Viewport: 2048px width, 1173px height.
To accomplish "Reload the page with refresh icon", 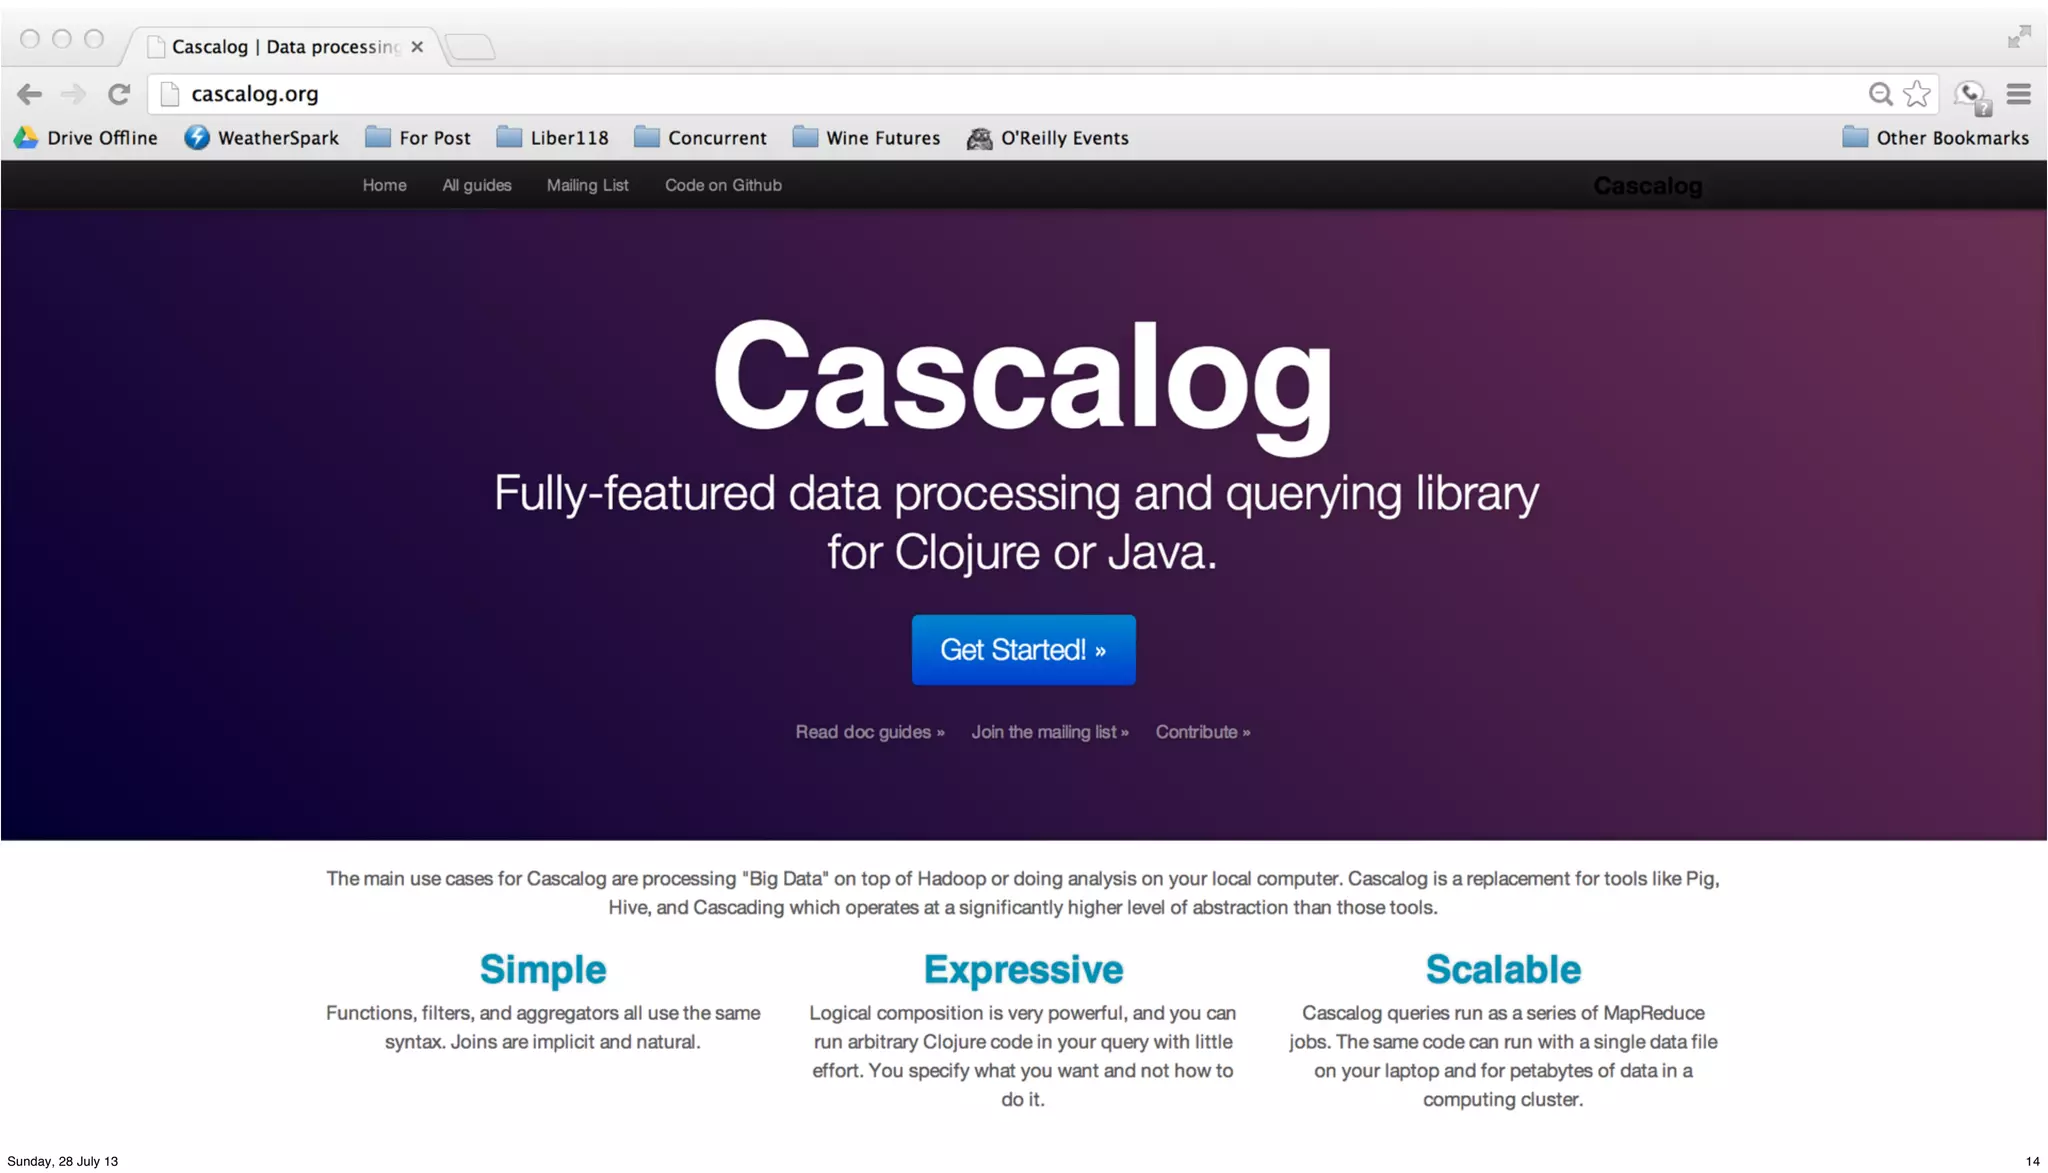I will point(119,94).
